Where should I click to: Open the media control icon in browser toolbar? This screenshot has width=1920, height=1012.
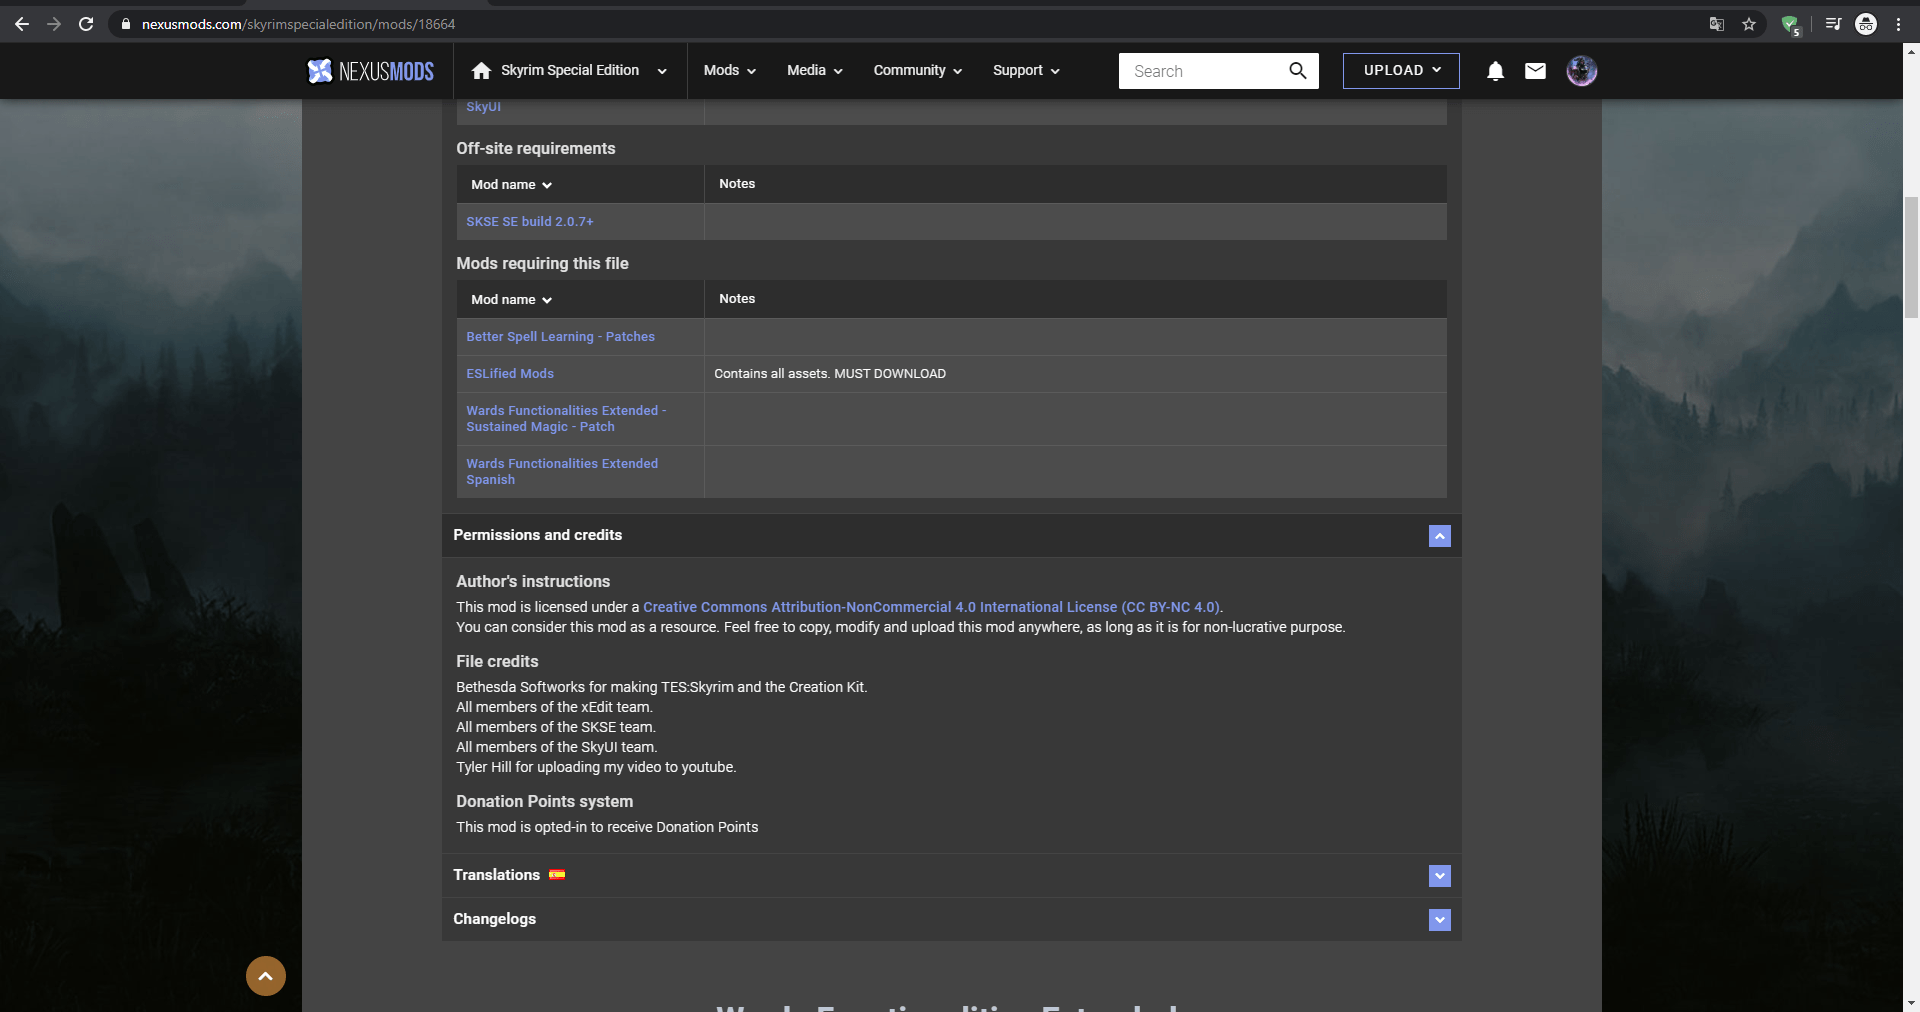(x=1833, y=24)
